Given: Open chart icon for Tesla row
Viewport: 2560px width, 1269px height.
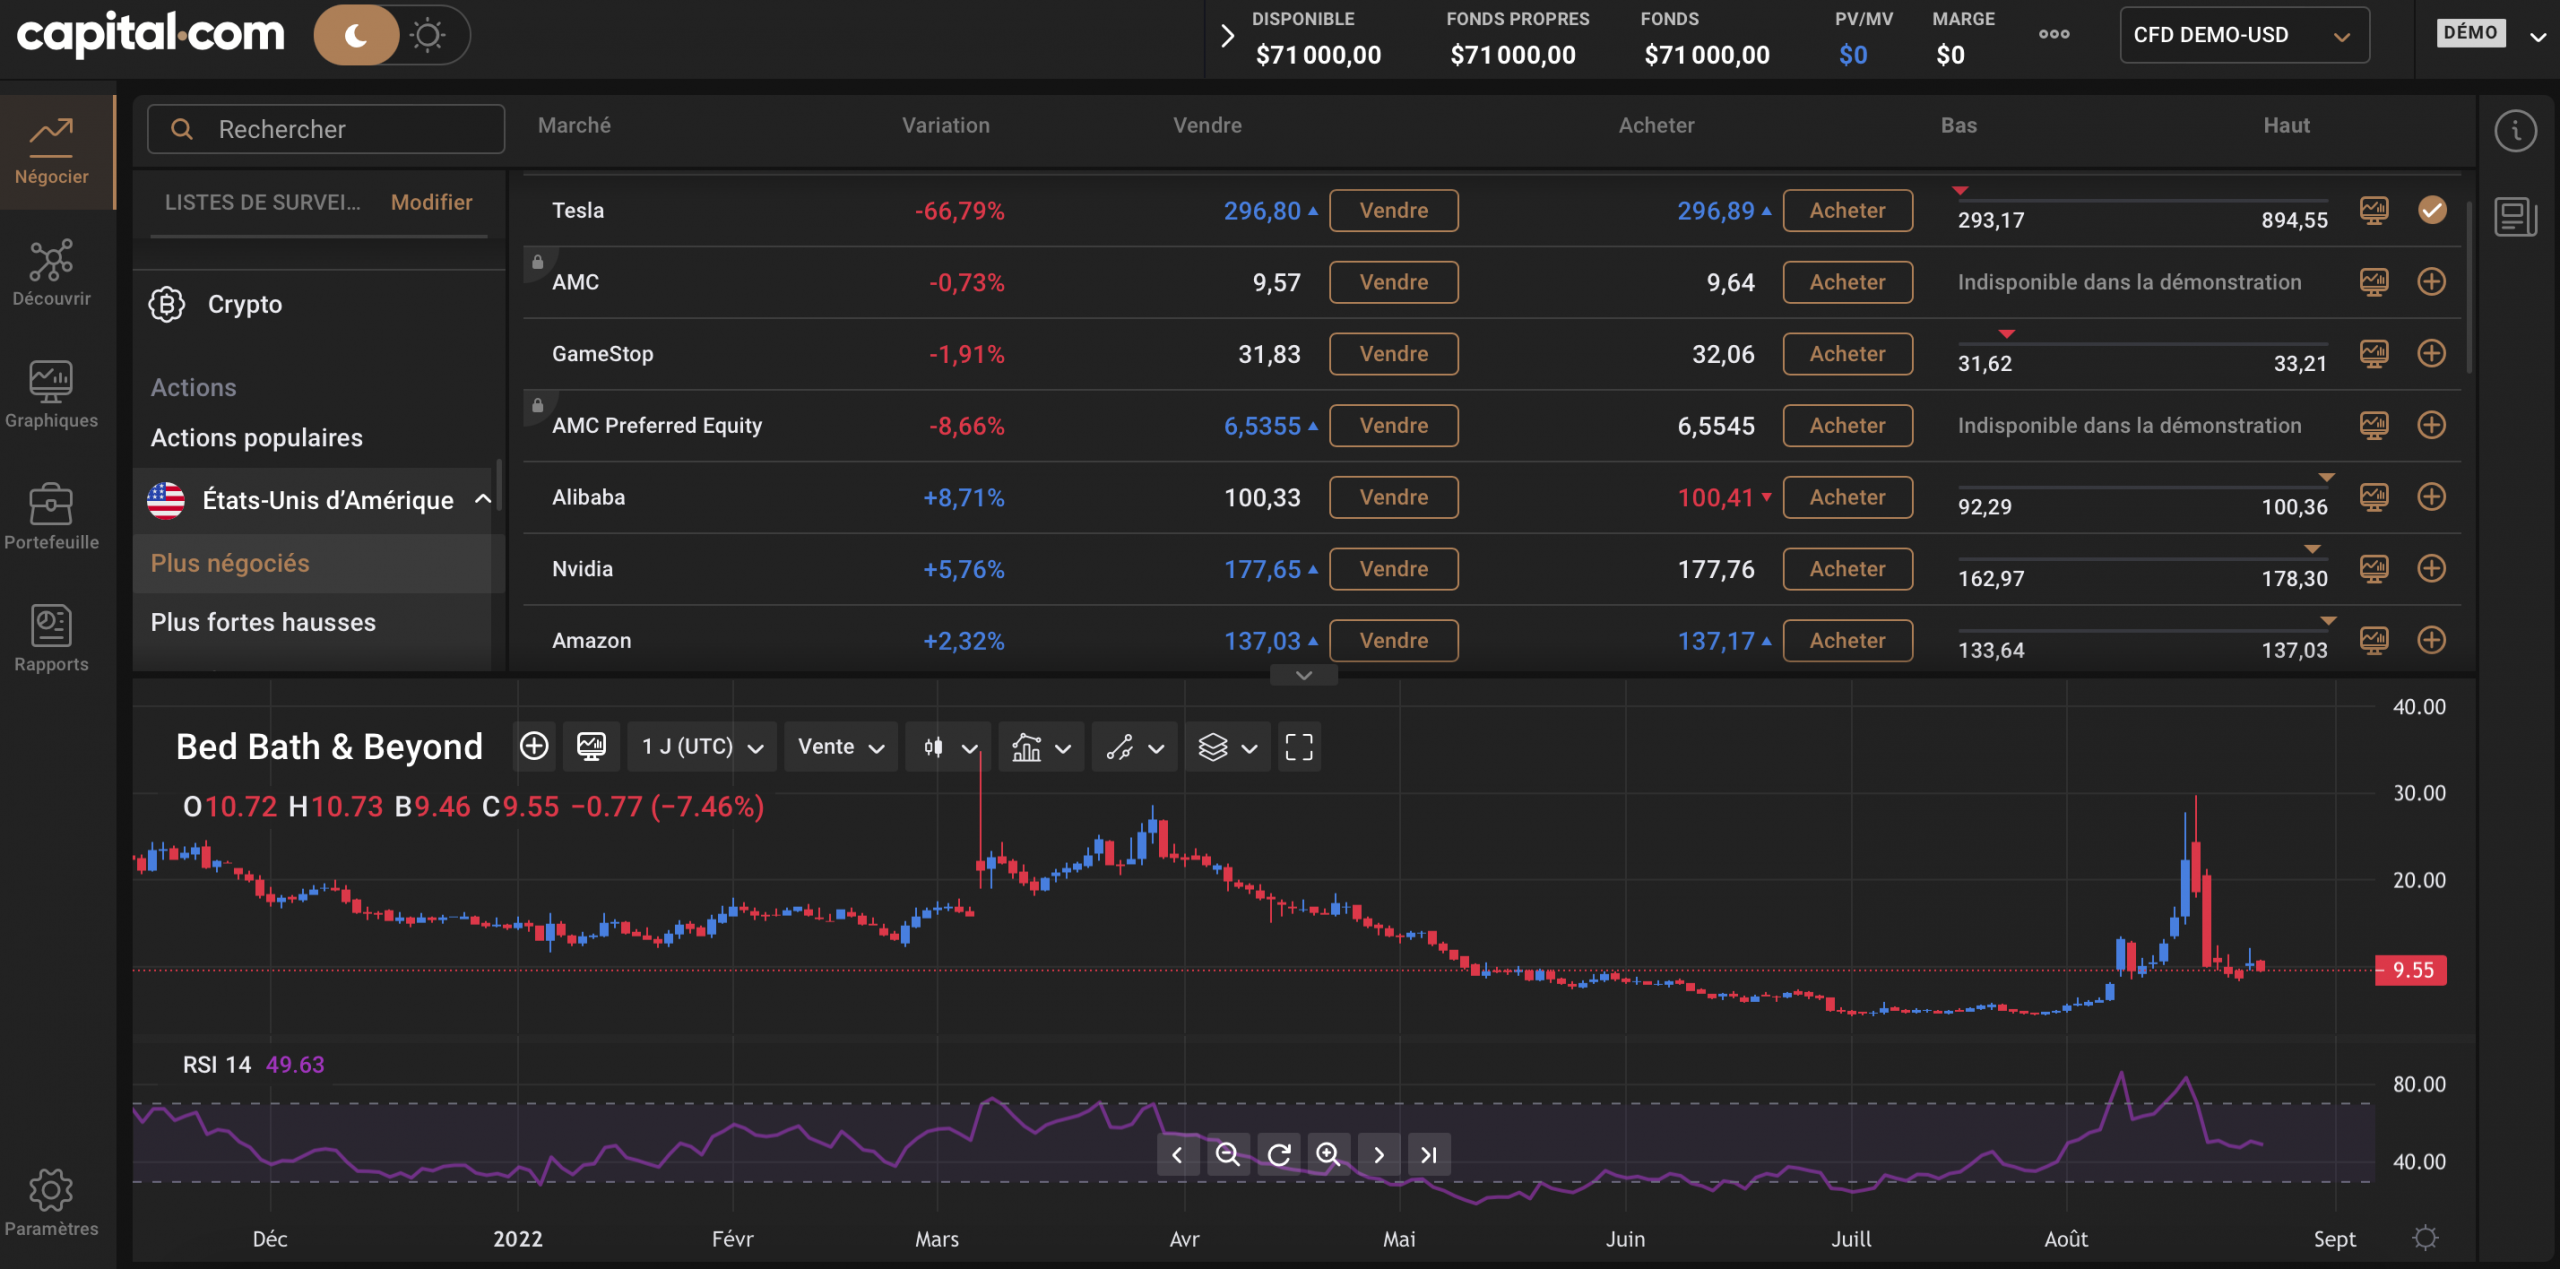Looking at the screenshot, I should pos(2374,210).
